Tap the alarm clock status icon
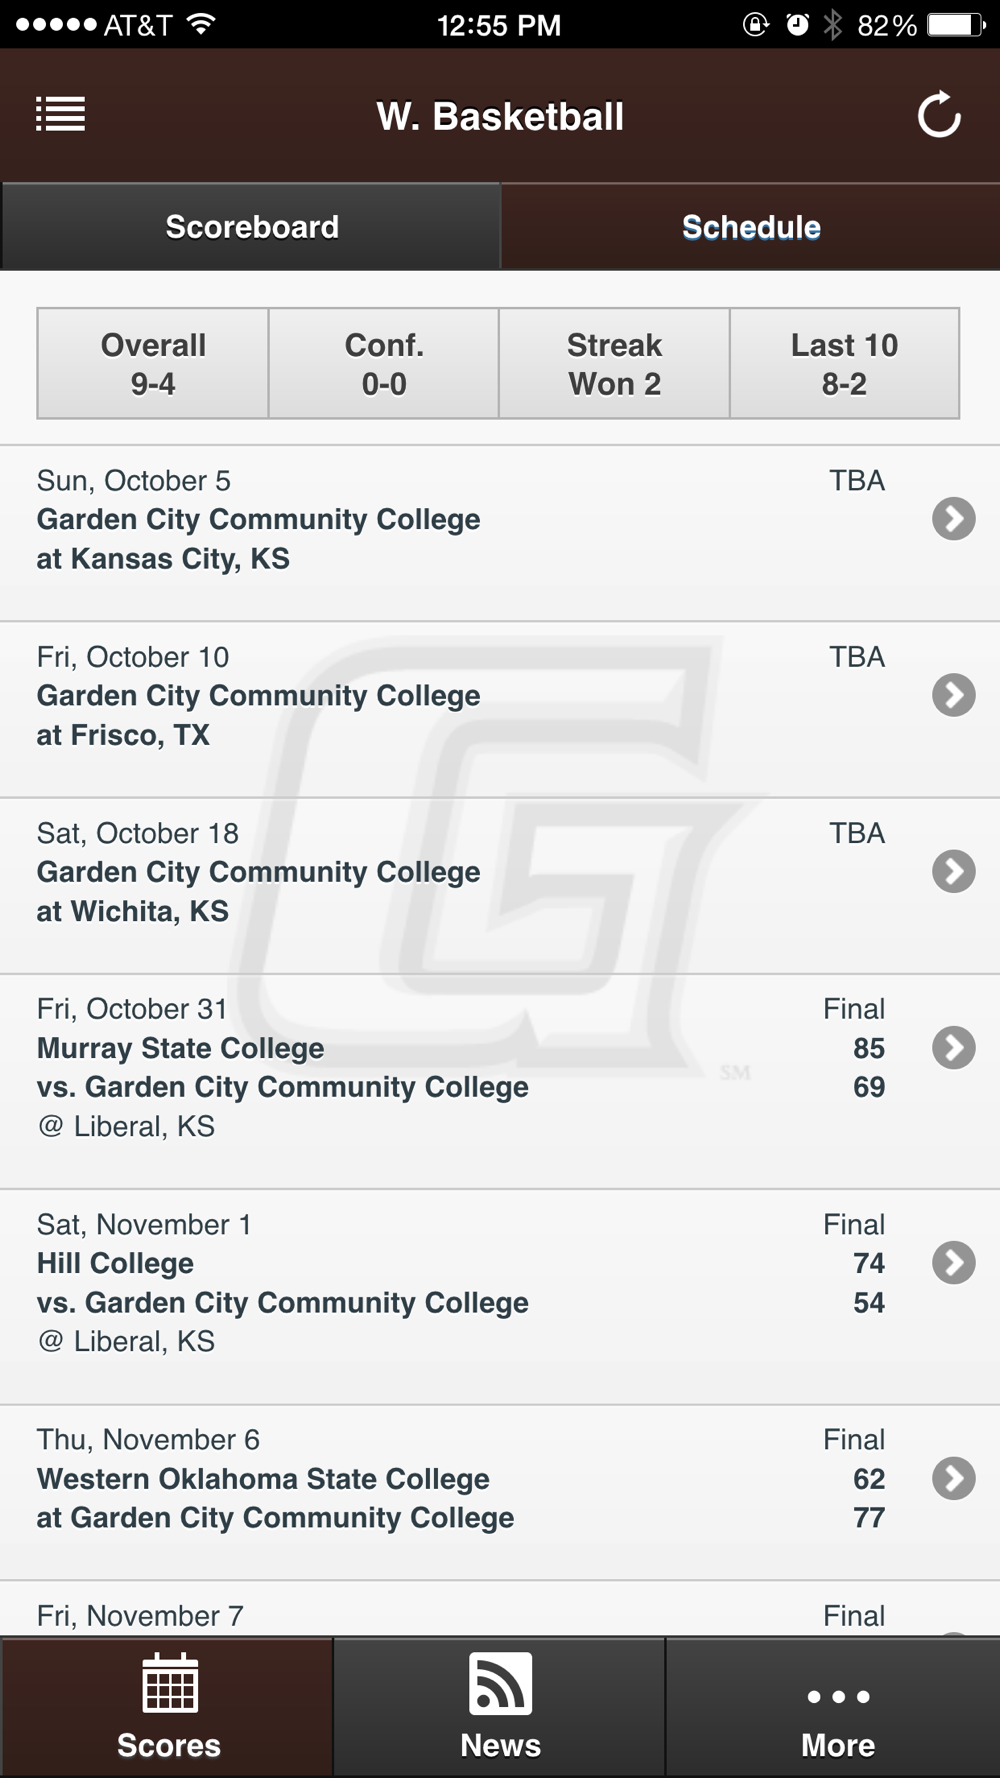Screen dimensions: 1000x1778 click(x=797, y=24)
